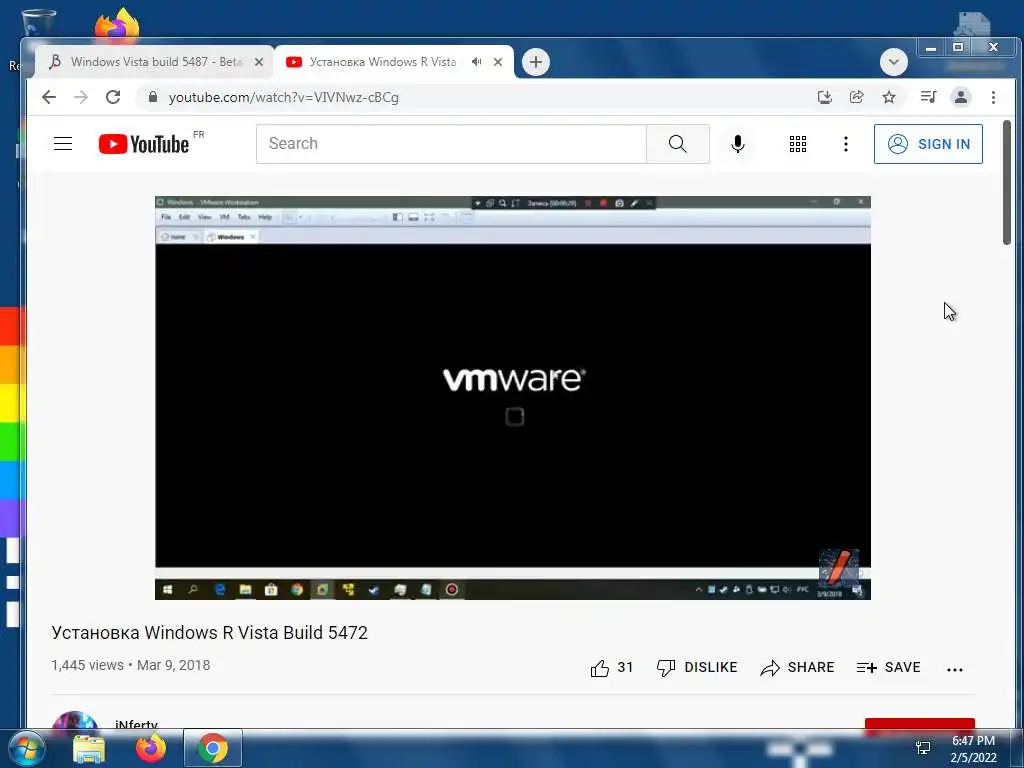Screen dimensions: 1024x768
Task: Open a new tab
Action: [536, 62]
